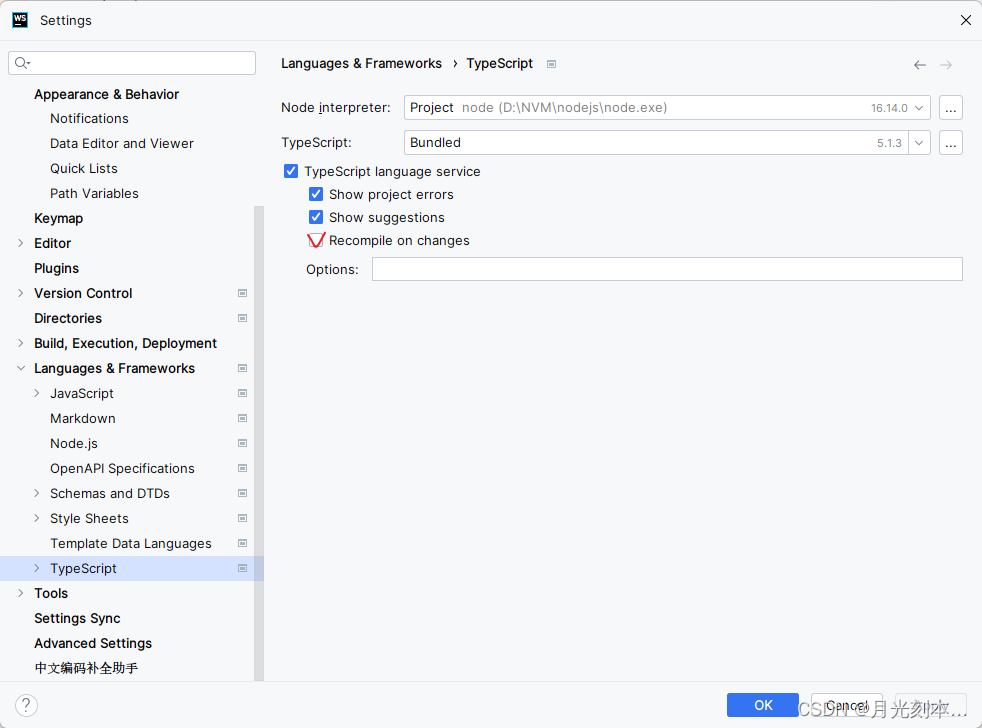982x728 pixels.
Task: Expand Build, Execution, Deployment node
Action: click(x=21, y=343)
